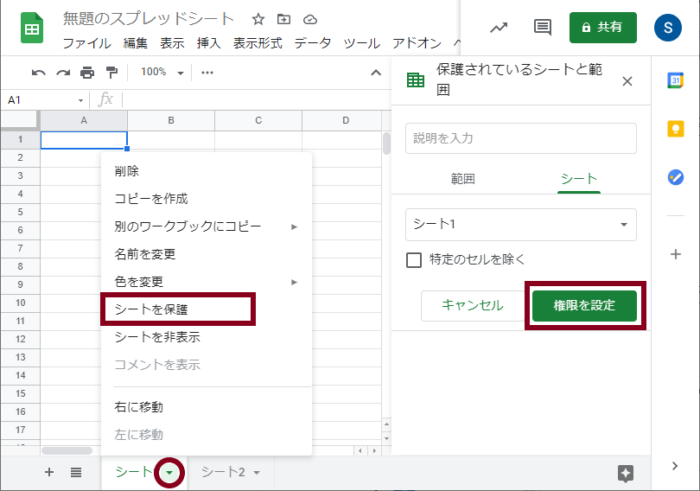This screenshot has width=700, height=491.
Task: Star the untitled spreadsheet
Action: [x=258, y=19]
